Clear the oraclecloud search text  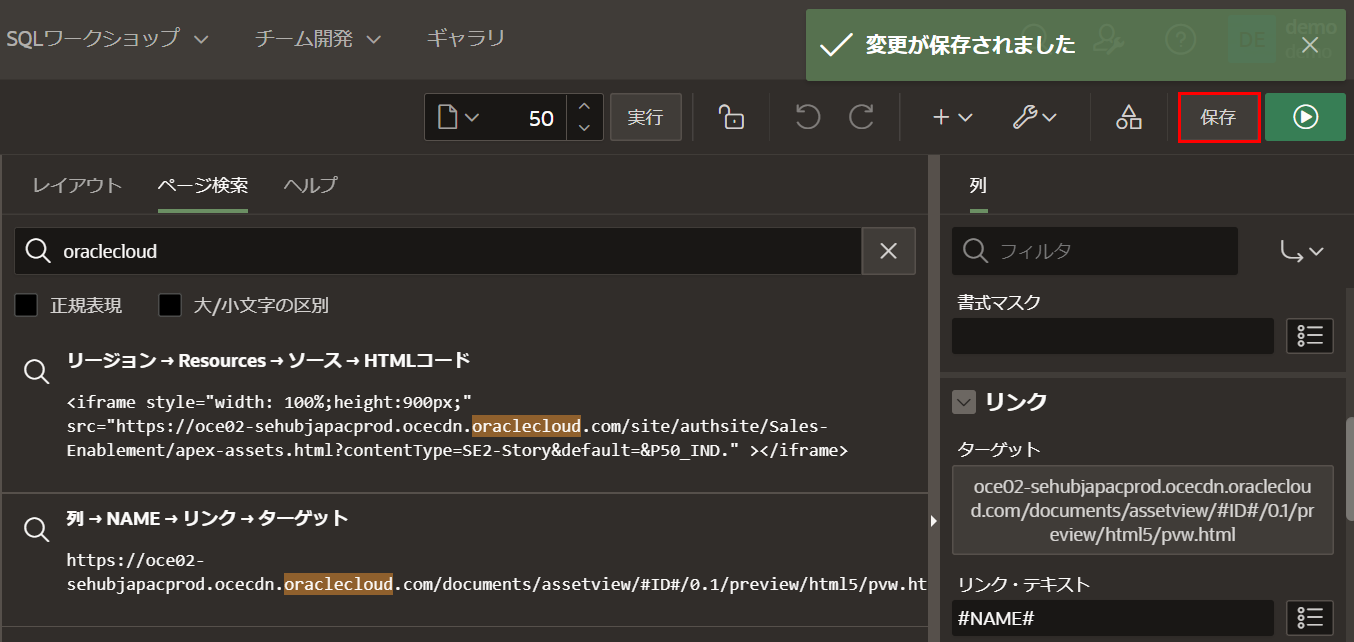(x=888, y=251)
